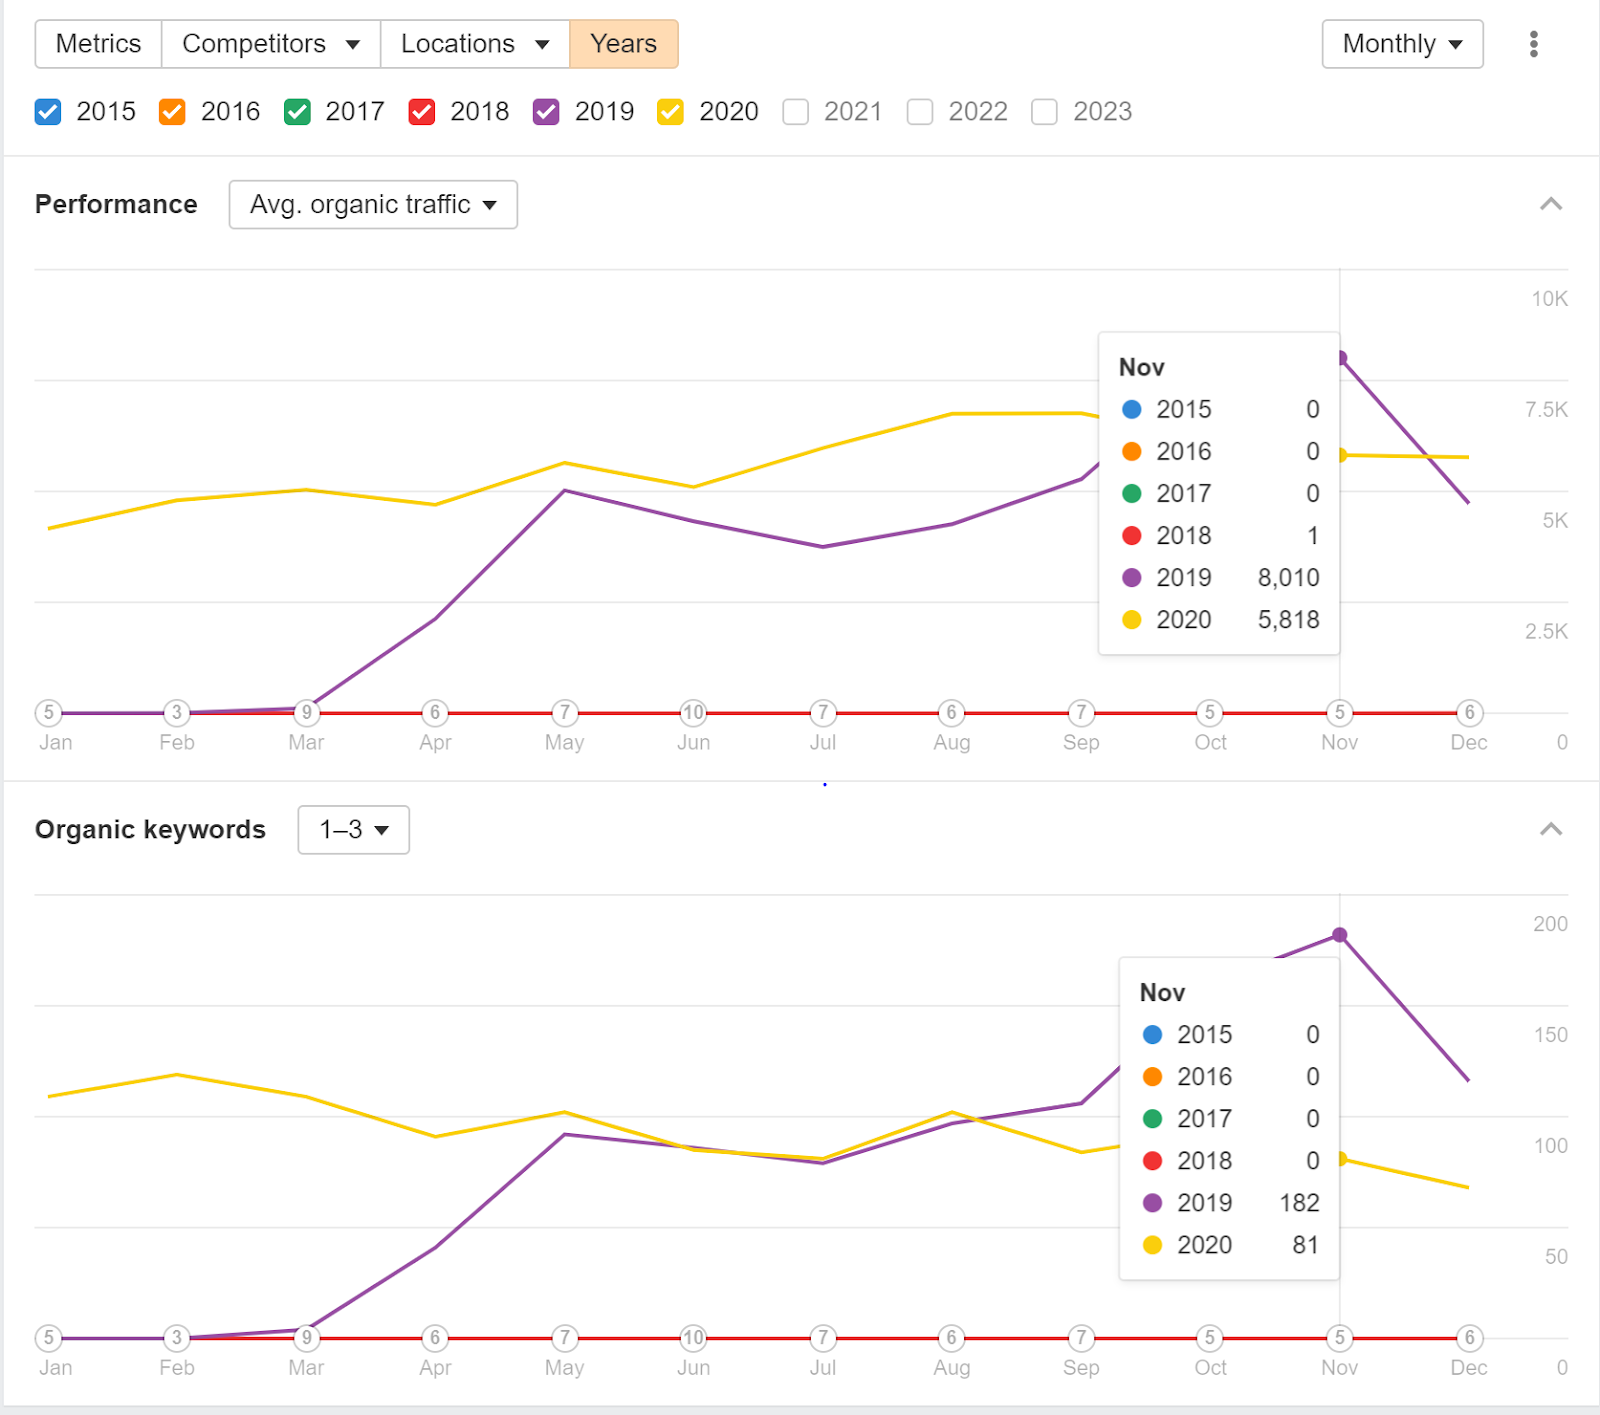Uncheck the 2019 year checkbox
1600x1415 pixels.
[546, 112]
